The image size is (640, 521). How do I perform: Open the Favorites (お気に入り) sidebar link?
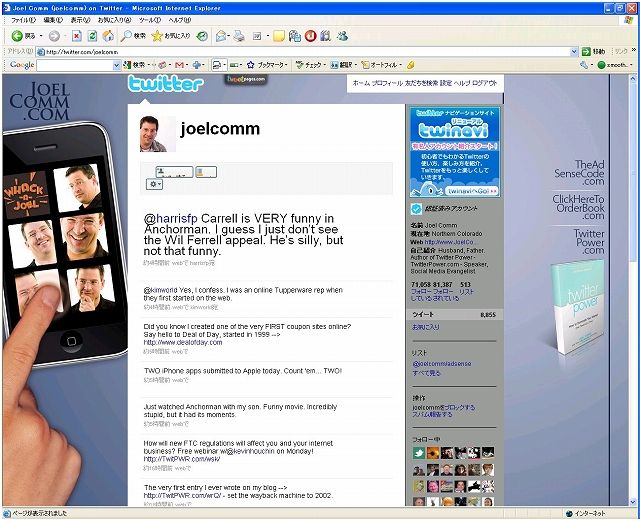pos(426,327)
